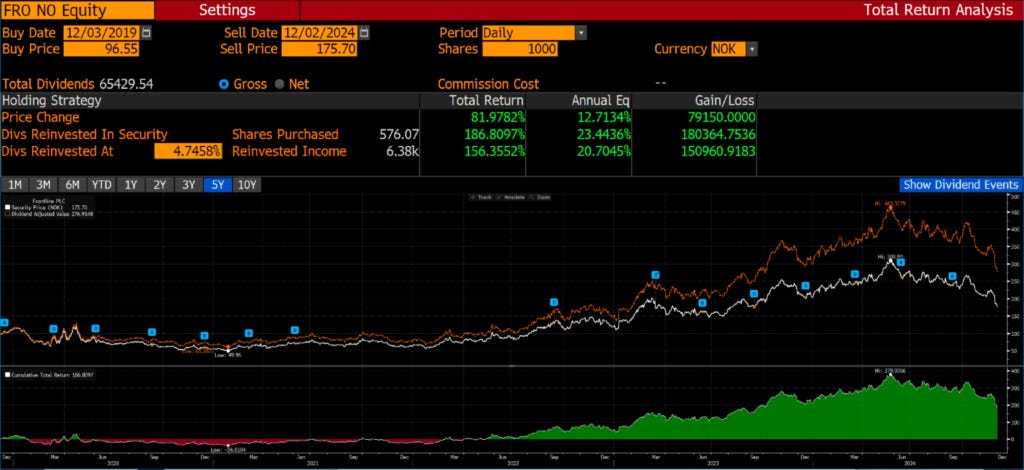1024x470 pixels.
Task: Select the highlighted 5Y range tab
Action: [x=217, y=185]
